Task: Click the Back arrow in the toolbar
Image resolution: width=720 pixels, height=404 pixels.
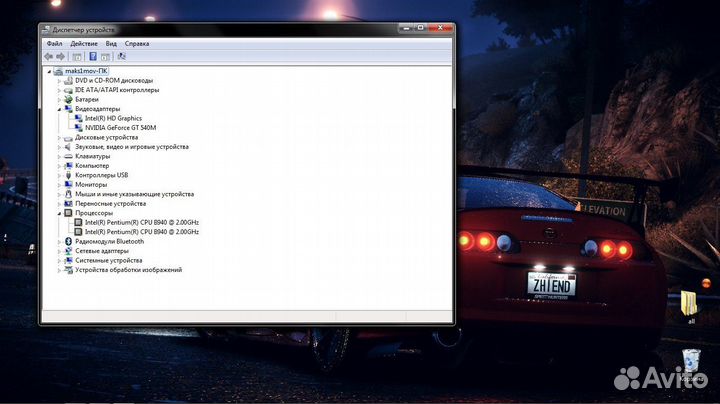Action: [x=49, y=56]
